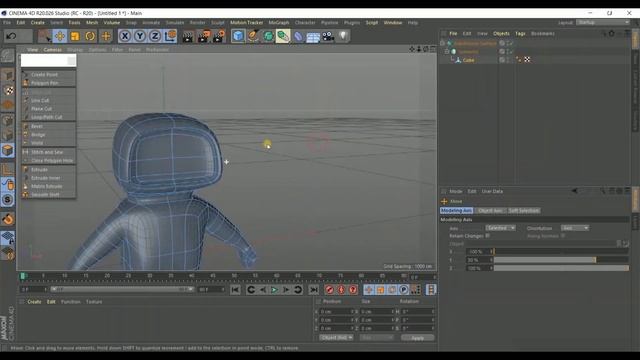
Task: Toggle Symmetry enable checkmark
Action: click(x=510, y=51)
